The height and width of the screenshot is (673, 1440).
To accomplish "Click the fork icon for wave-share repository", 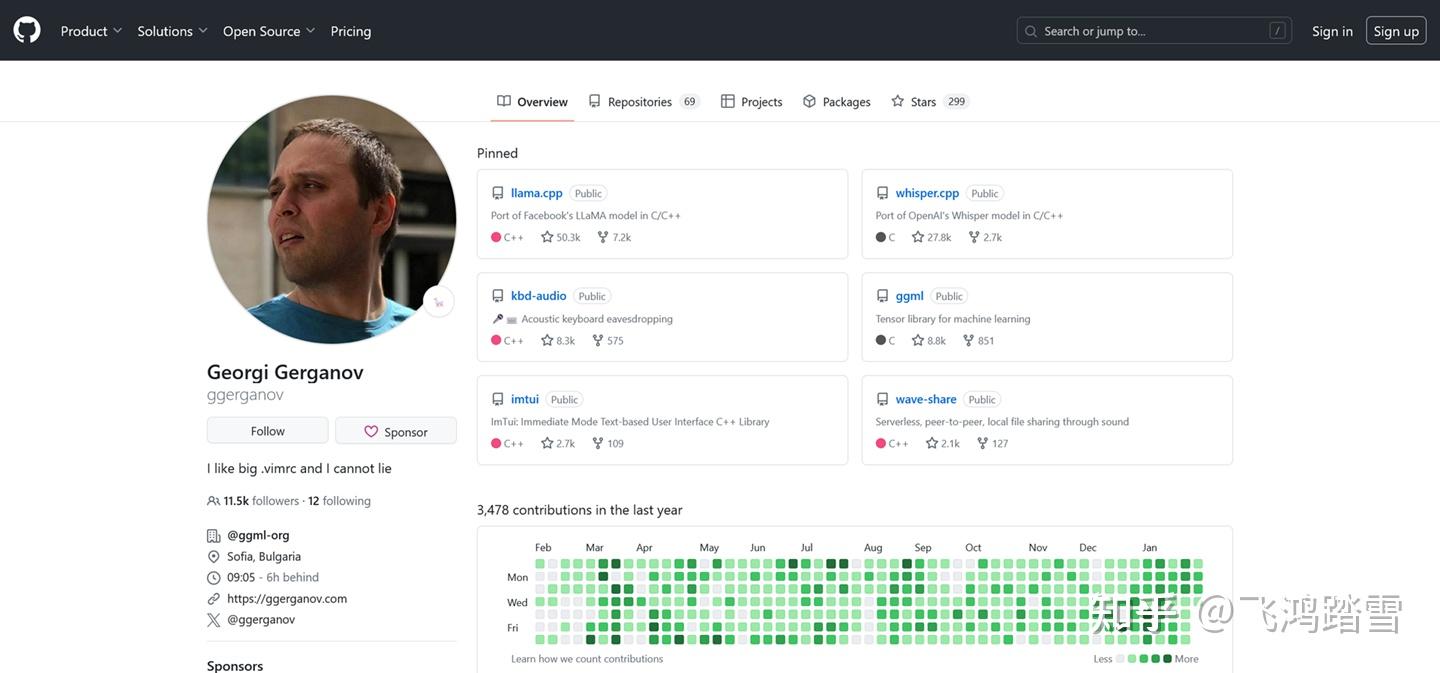I will coord(982,443).
